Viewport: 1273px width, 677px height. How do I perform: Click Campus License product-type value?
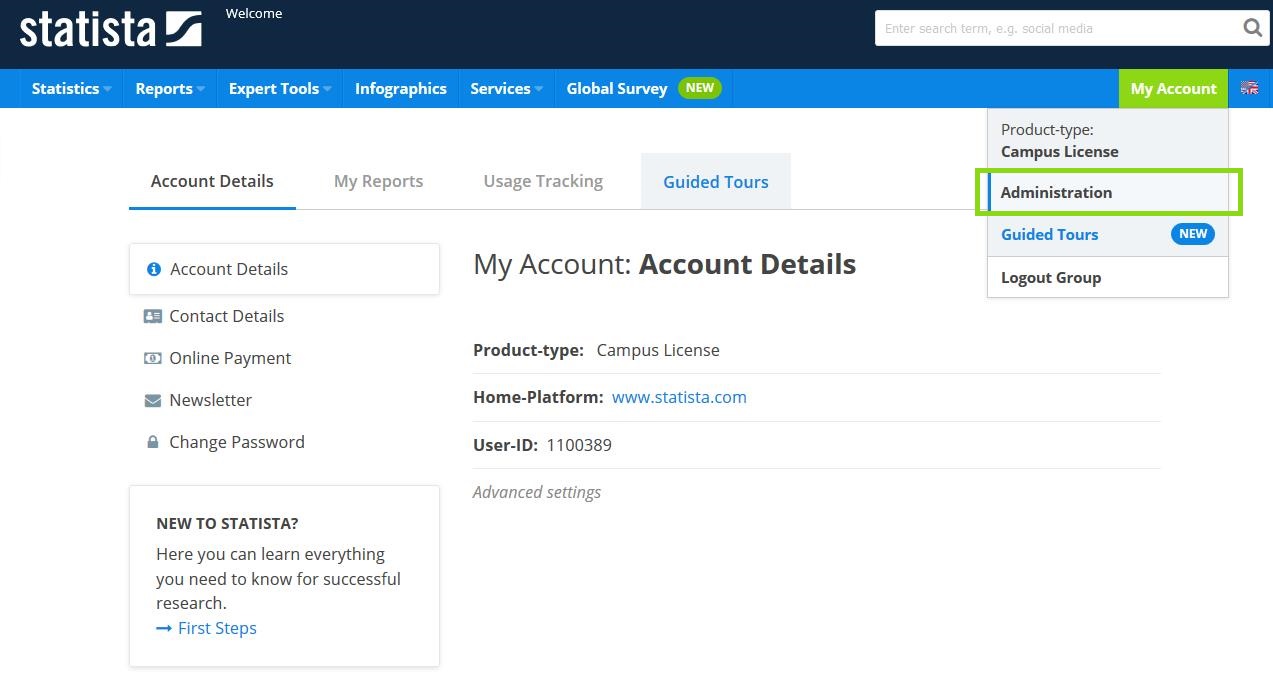[x=658, y=350]
